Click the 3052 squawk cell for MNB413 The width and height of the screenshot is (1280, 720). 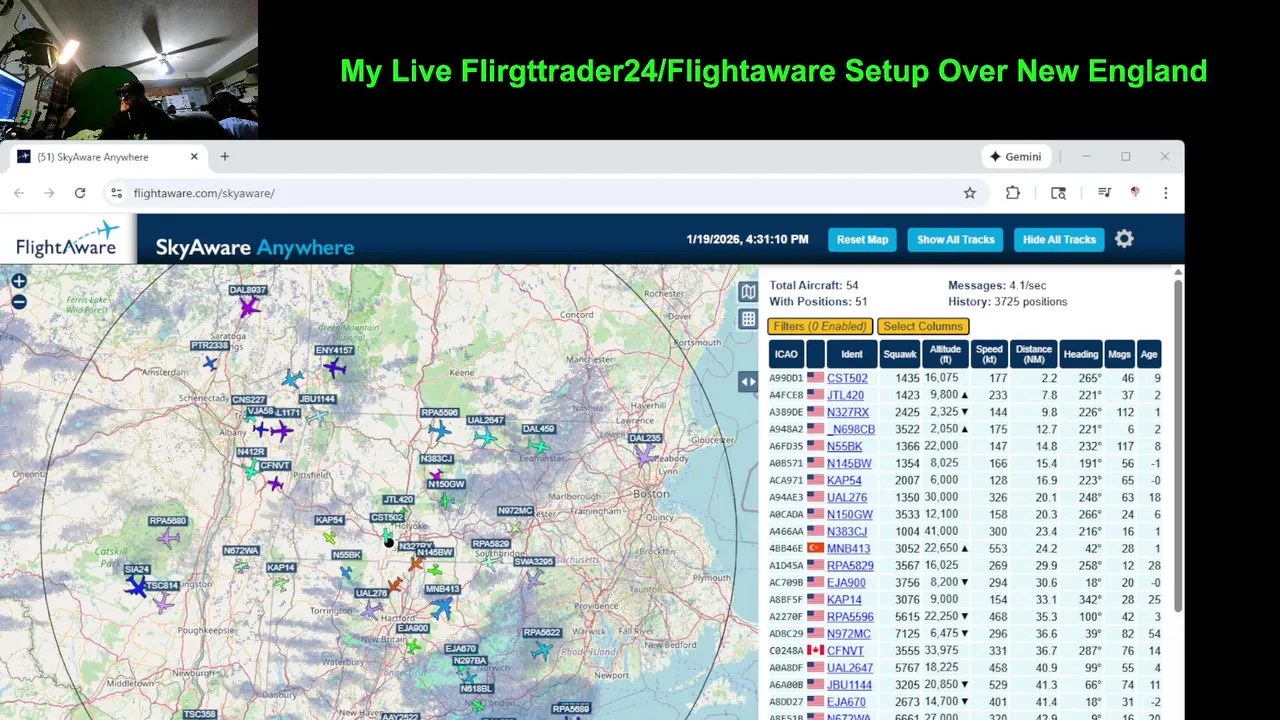pos(900,548)
